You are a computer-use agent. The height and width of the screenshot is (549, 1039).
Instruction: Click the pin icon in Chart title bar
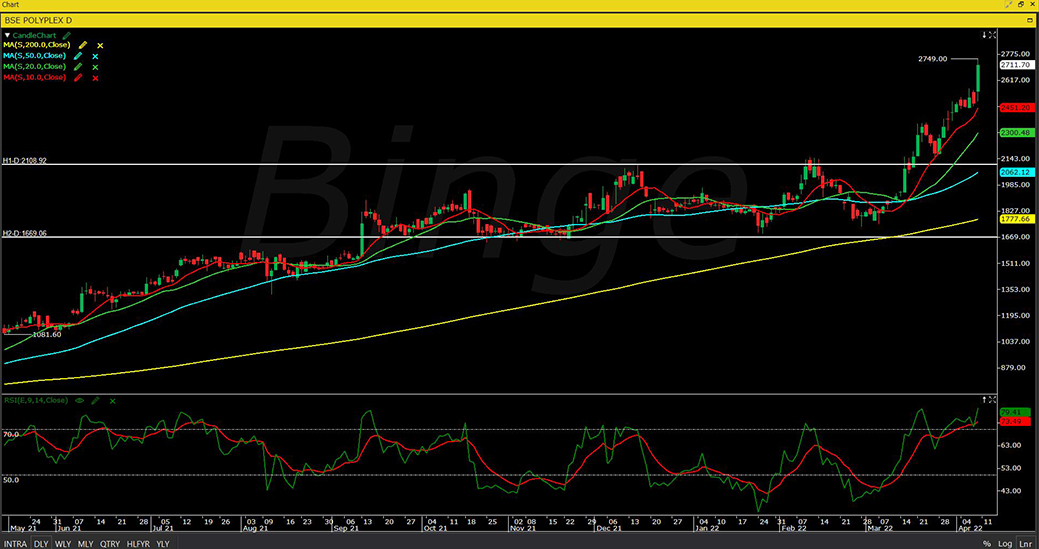tap(1008, 5)
